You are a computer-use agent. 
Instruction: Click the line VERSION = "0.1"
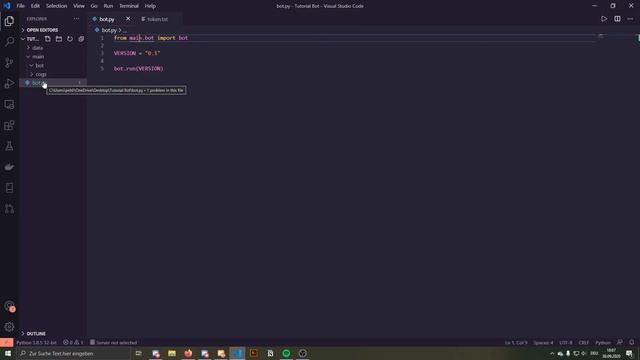(x=137, y=53)
